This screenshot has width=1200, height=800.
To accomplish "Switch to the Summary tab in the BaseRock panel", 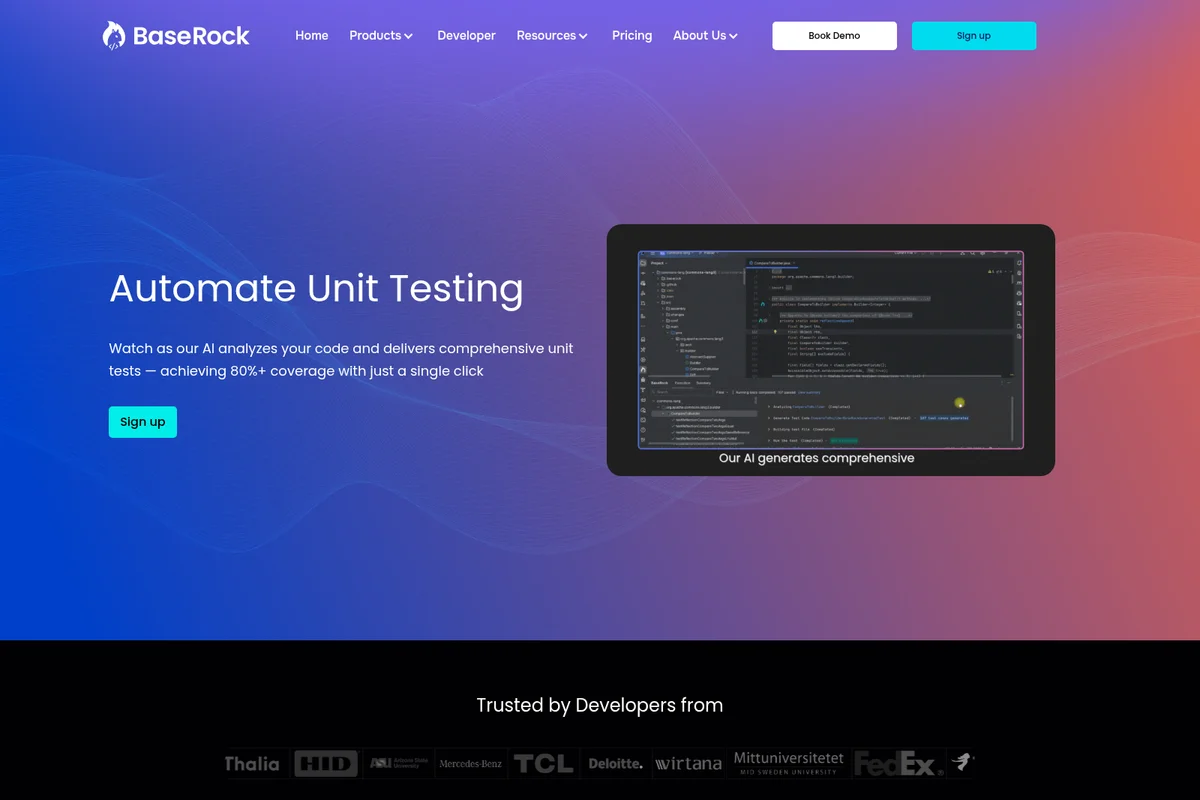I will (701, 383).
